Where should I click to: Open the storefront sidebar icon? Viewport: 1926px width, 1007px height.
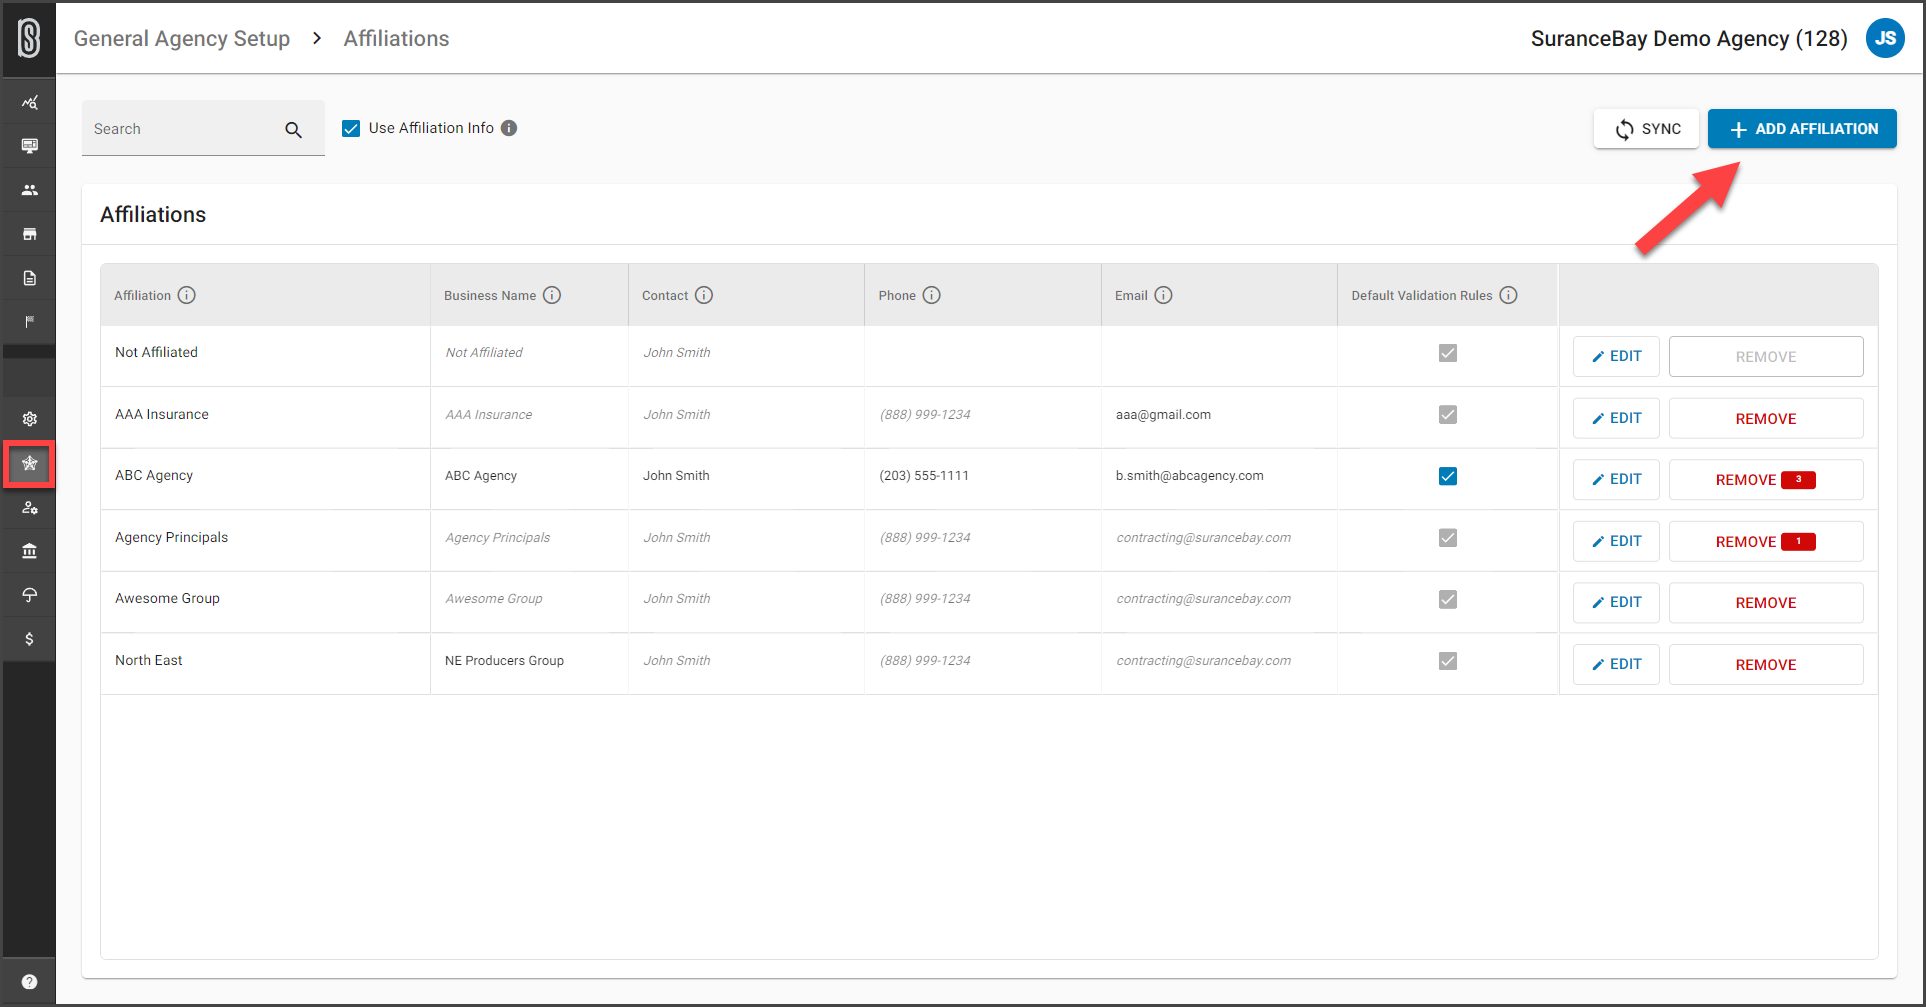(29, 234)
